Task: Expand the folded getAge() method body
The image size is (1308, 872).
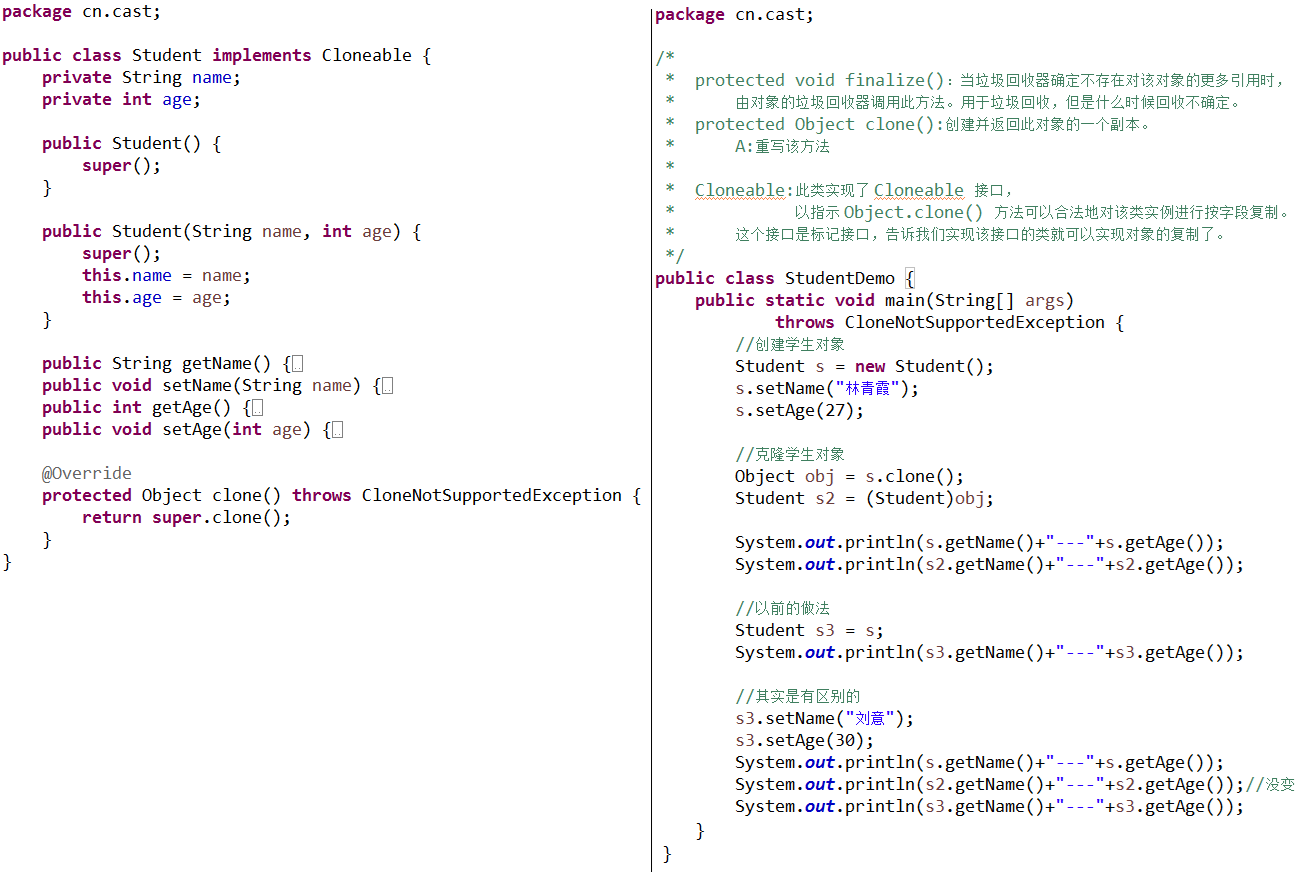Action: 257,408
